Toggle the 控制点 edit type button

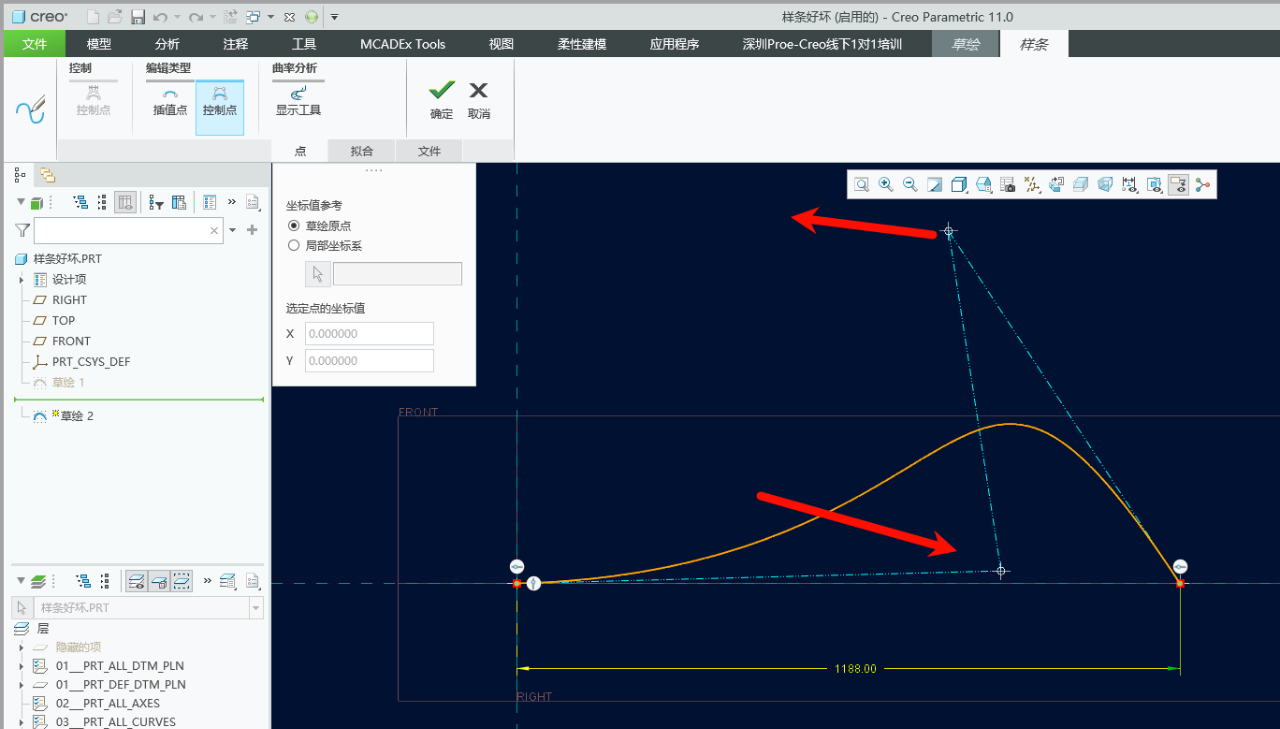pos(220,100)
